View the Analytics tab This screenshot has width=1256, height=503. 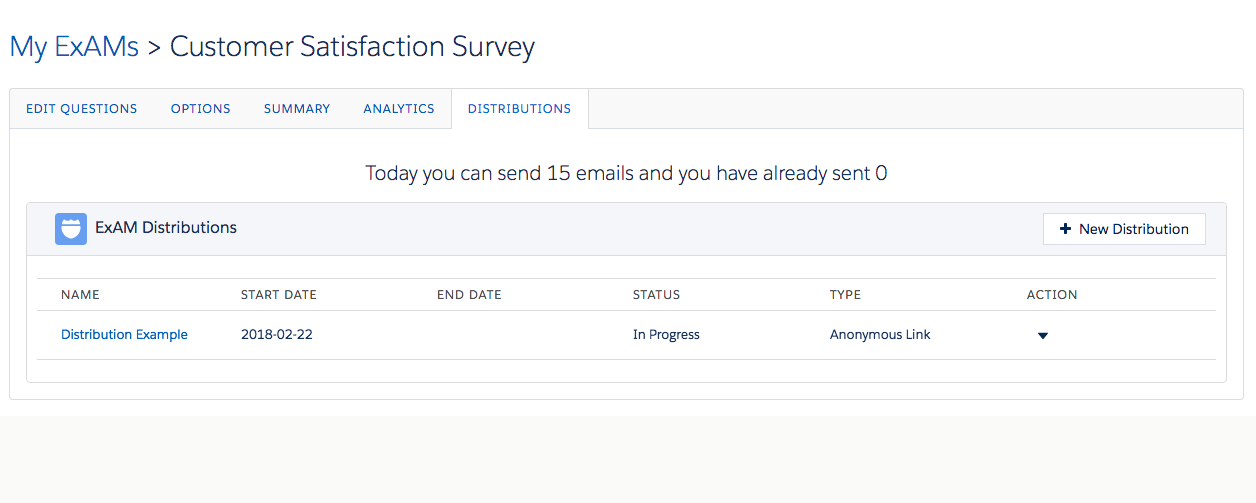pyautogui.click(x=399, y=109)
